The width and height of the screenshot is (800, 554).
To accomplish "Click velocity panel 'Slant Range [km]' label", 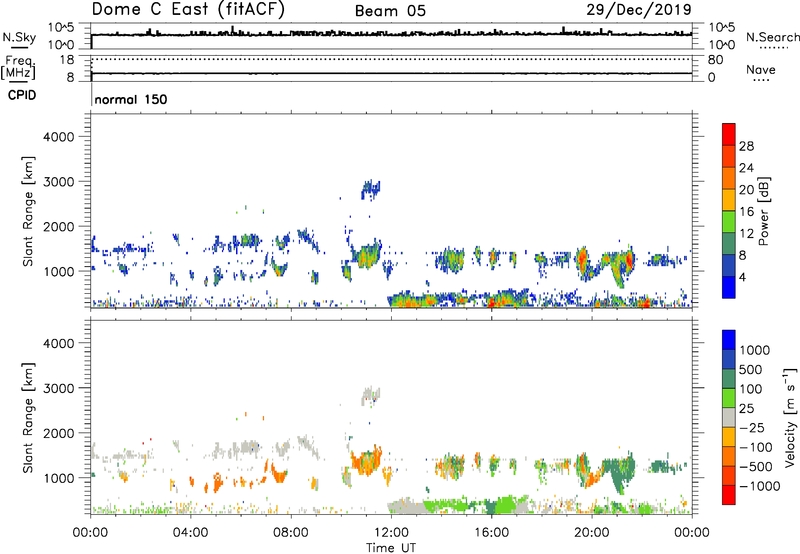I will pyautogui.click(x=28, y=418).
